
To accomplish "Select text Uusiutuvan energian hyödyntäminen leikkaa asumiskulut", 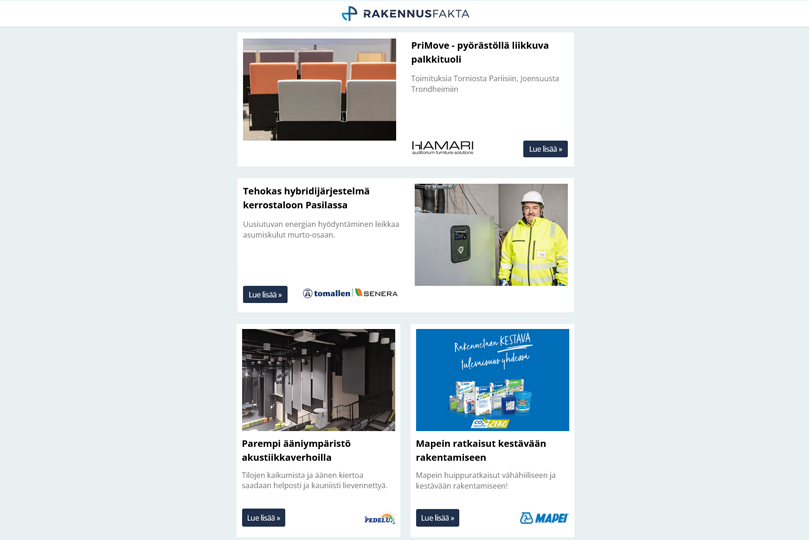I will click(x=321, y=230).
